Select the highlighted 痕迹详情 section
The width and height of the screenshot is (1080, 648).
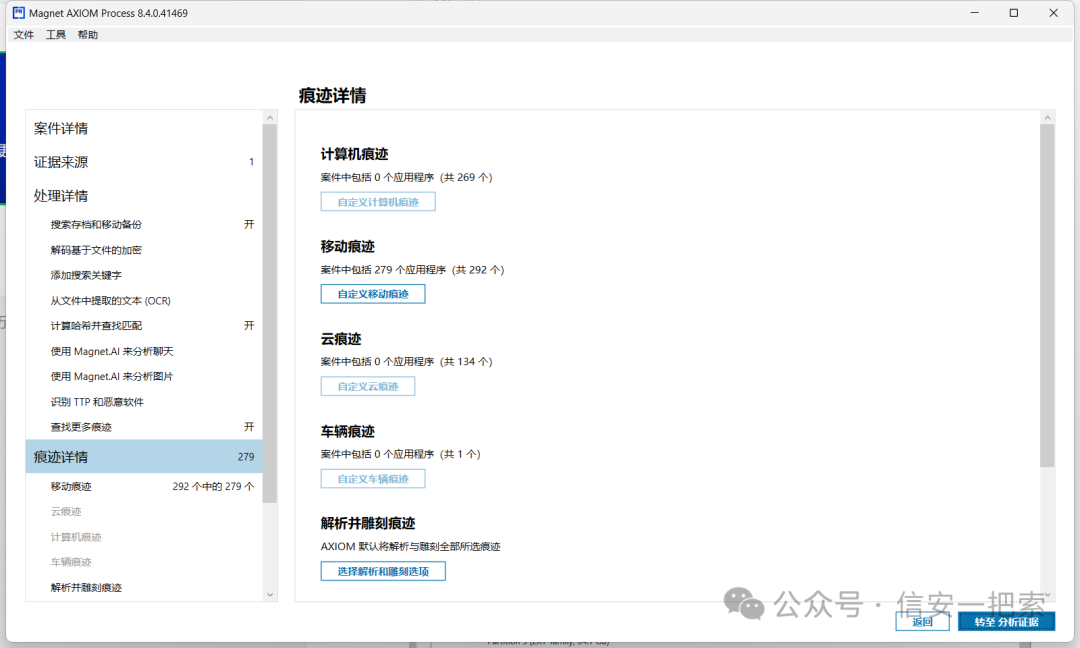[x=144, y=457]
